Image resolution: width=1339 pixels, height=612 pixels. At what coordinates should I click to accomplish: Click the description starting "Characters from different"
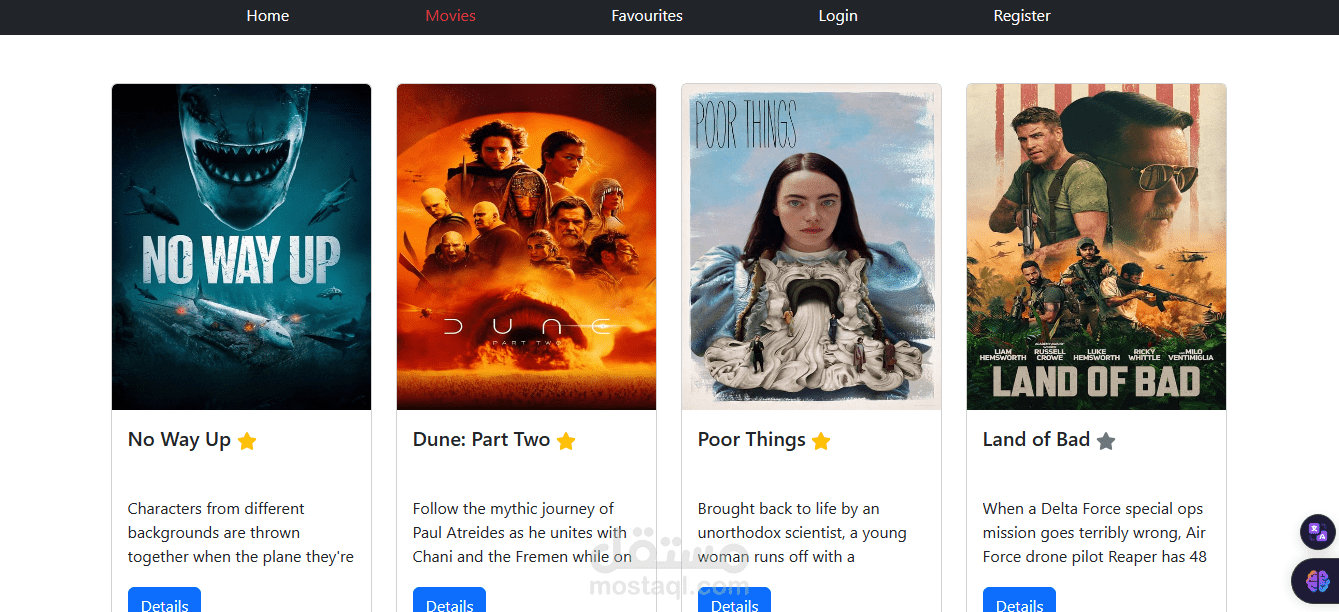click(241, 533)
